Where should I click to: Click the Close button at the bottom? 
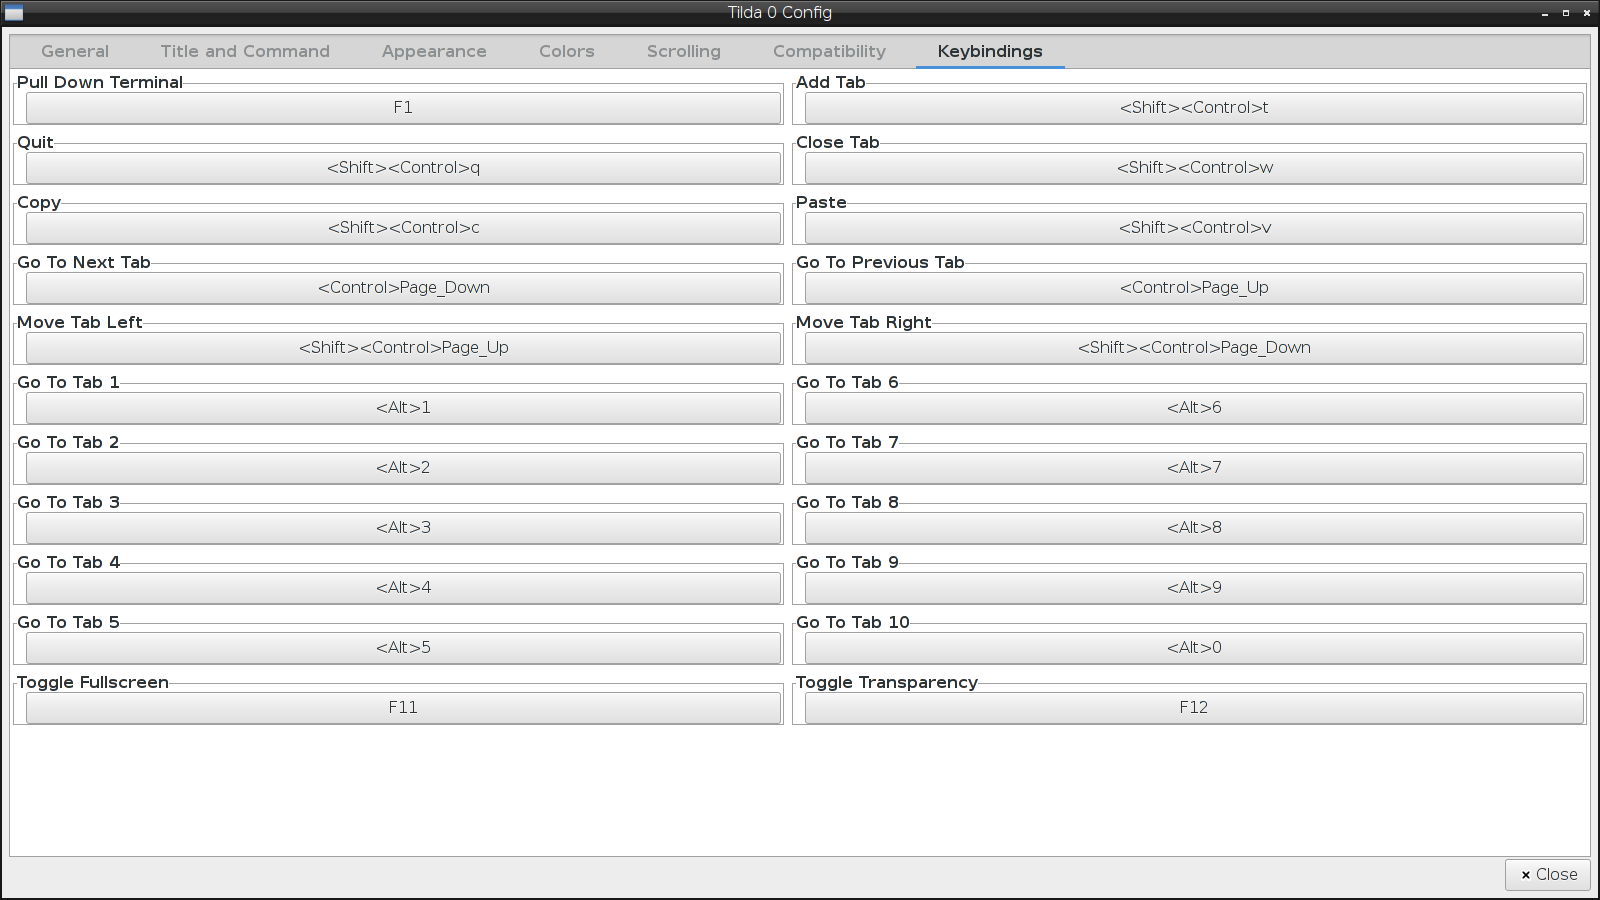1548,875
